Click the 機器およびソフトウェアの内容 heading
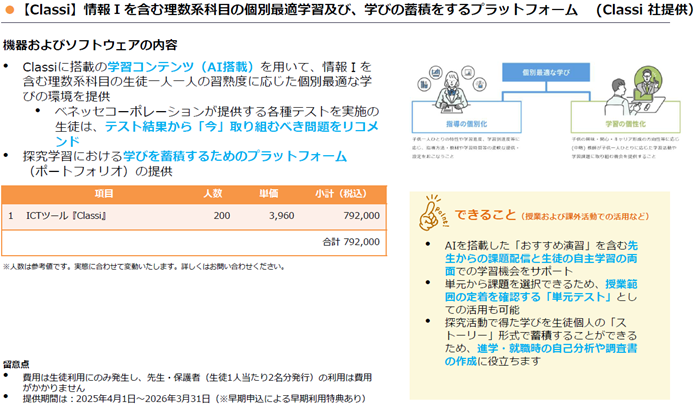Viewport: 698px width, 412px height. pyautogui.click(x=90, y=45)
